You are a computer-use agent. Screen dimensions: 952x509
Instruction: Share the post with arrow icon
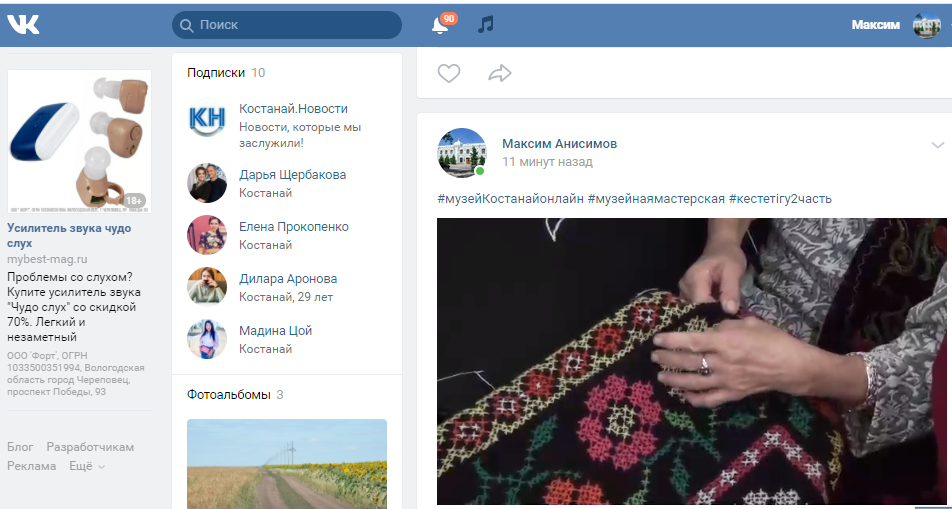click(x=500, y=73)
